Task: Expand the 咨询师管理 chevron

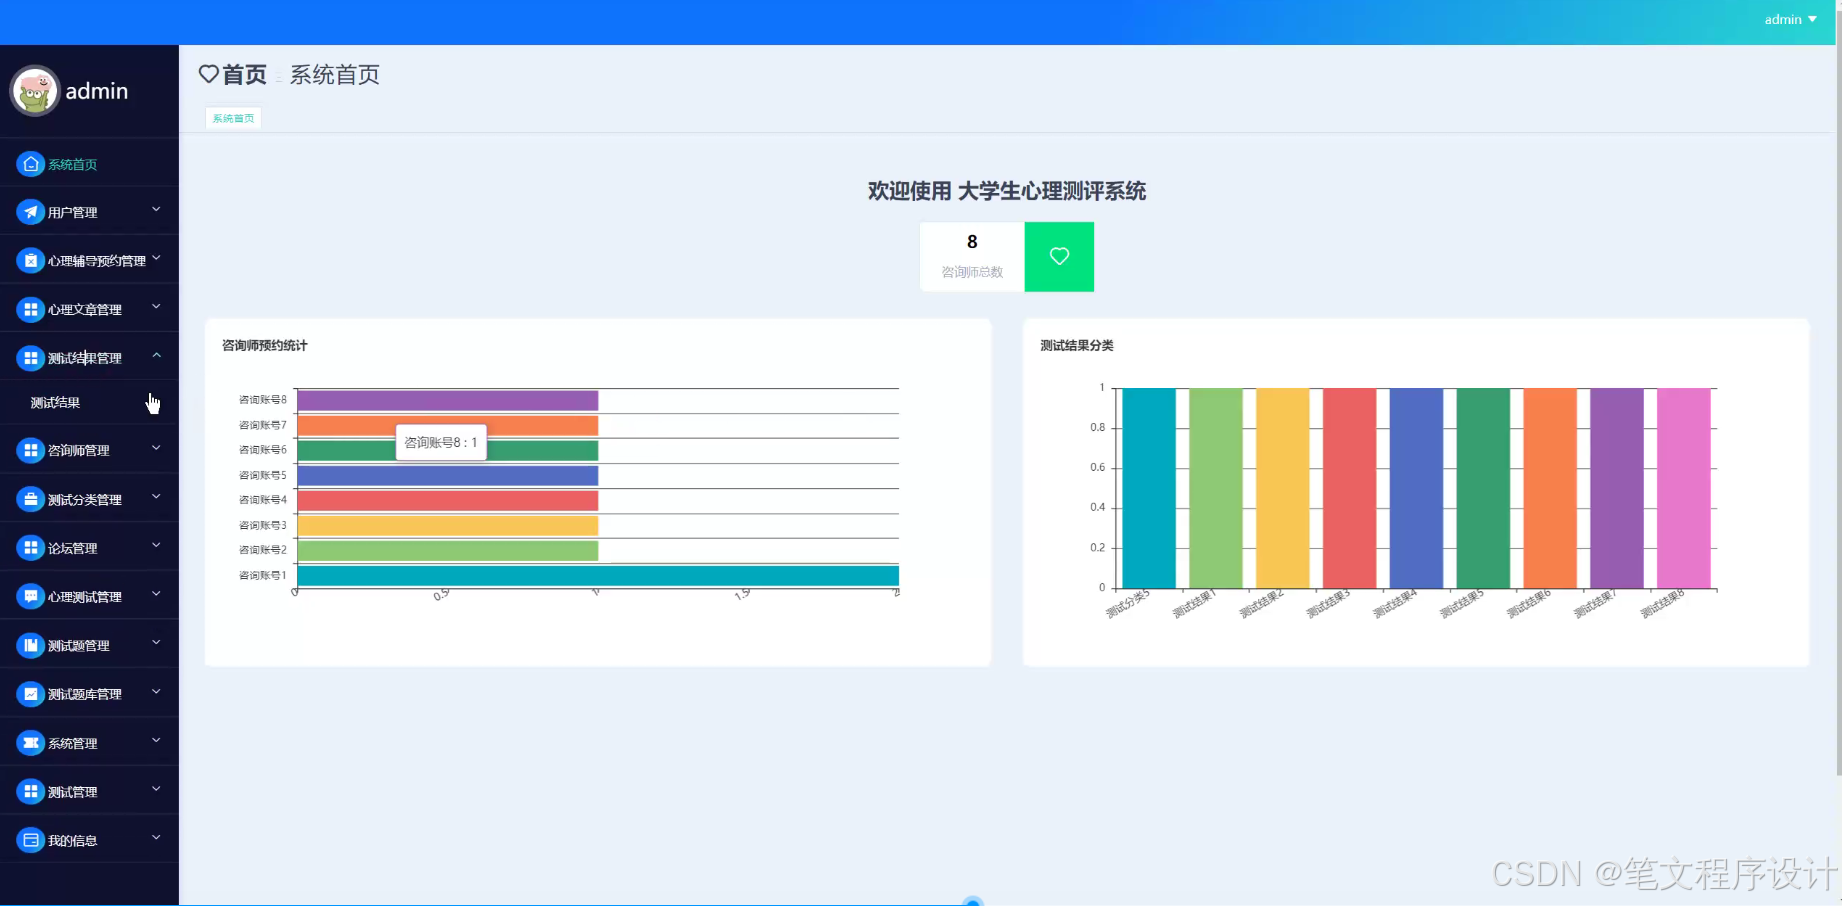Action: (x=156, y=448)
